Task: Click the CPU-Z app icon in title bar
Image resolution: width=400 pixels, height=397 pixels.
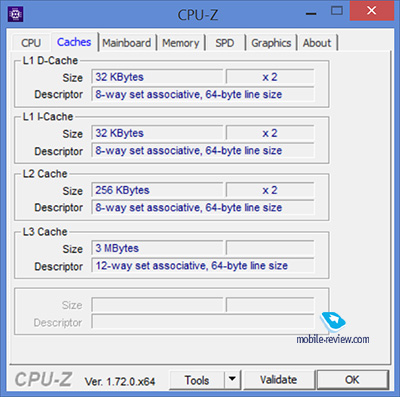Action: pyautogui.click(x=15, y=14)
